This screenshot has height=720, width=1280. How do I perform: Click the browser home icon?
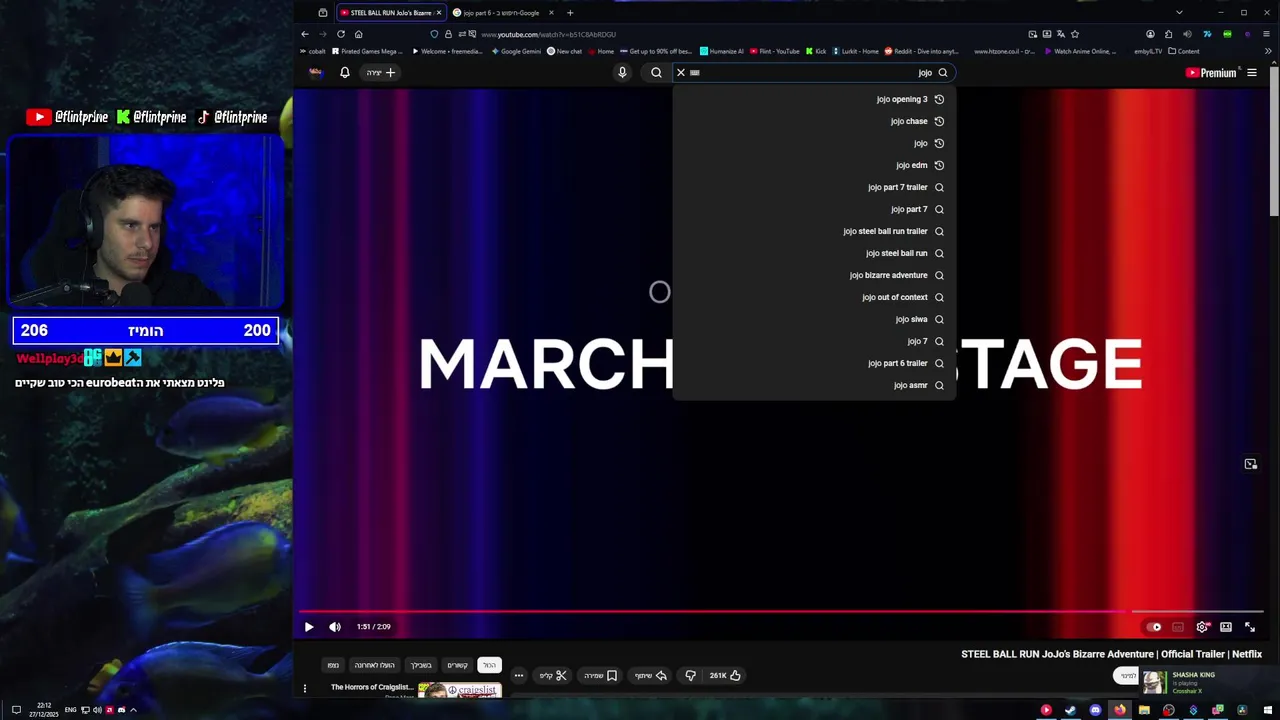tap(358, 34)
